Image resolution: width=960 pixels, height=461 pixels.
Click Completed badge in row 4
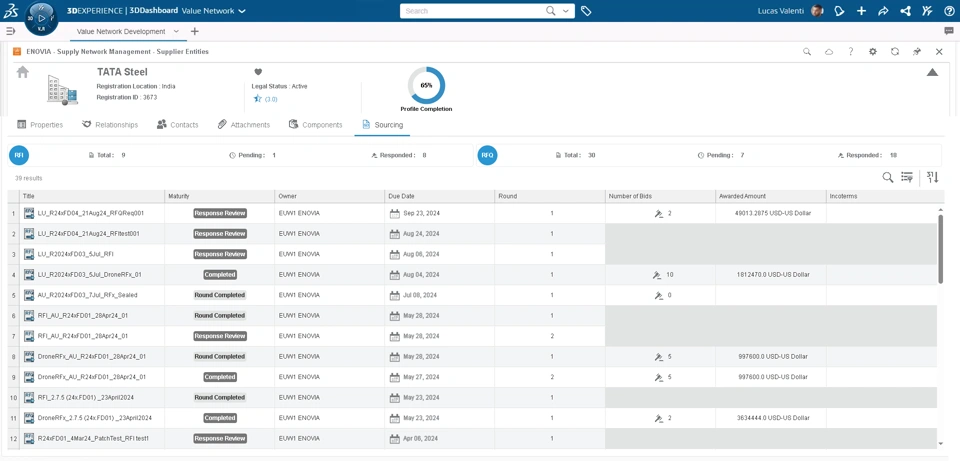[220, 275]
